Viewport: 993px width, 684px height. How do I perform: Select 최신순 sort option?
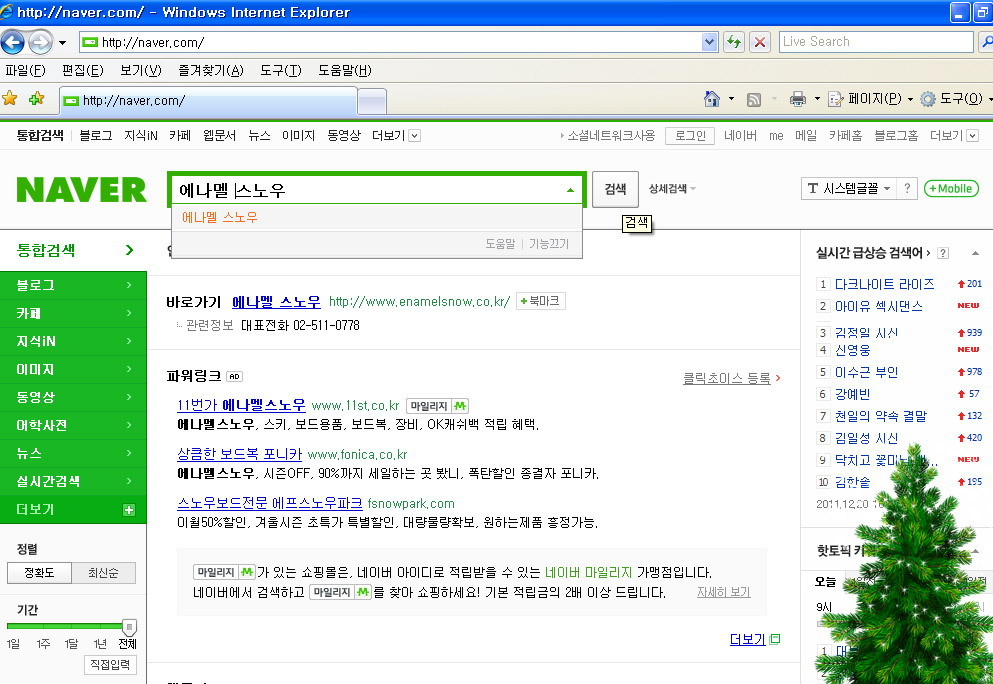[x=103, y=573]
